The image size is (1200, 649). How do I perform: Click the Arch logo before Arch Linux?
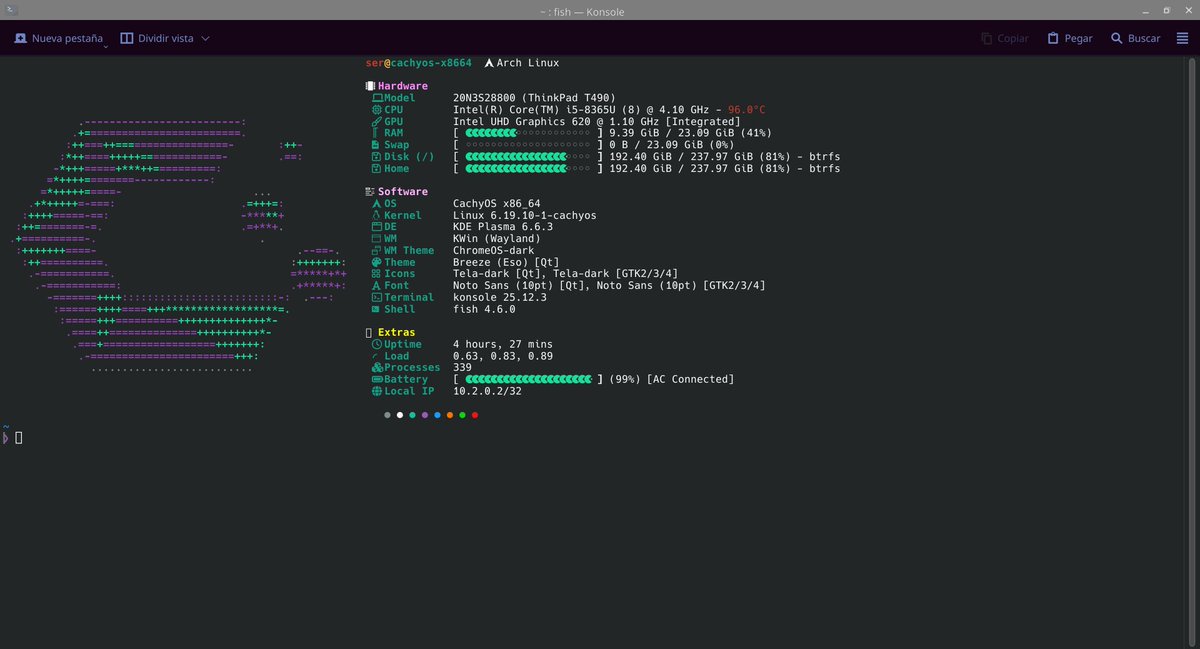click(489, 63)
